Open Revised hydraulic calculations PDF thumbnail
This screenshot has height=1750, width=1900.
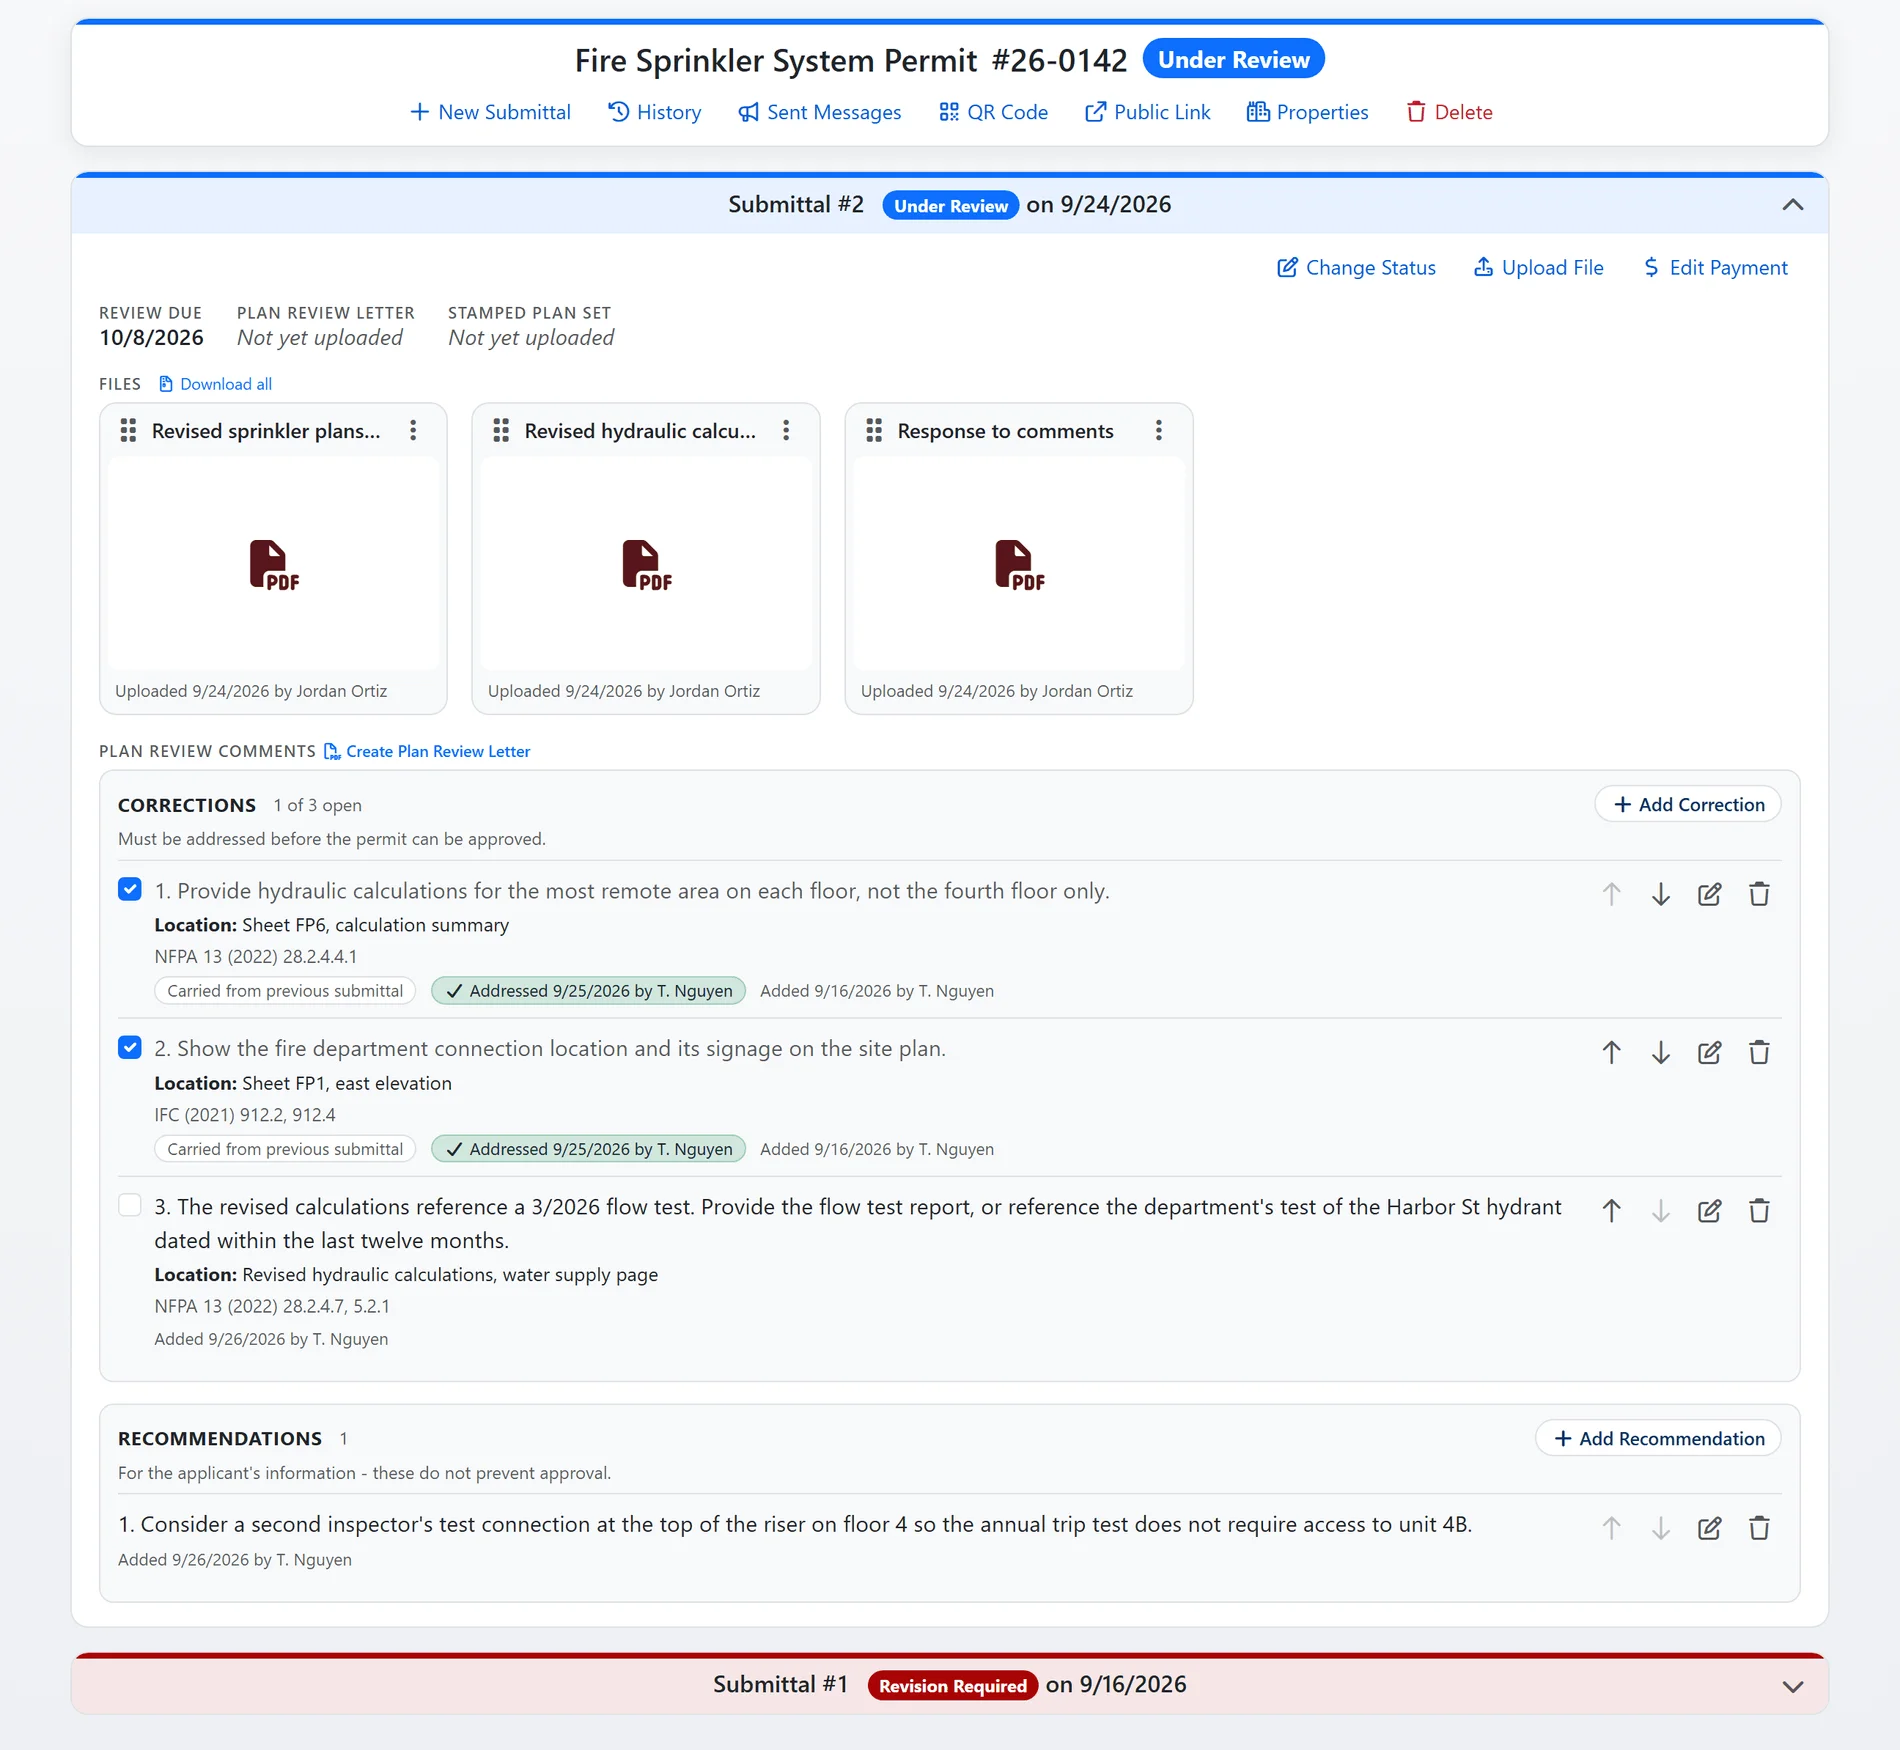[x=646, y=564]
